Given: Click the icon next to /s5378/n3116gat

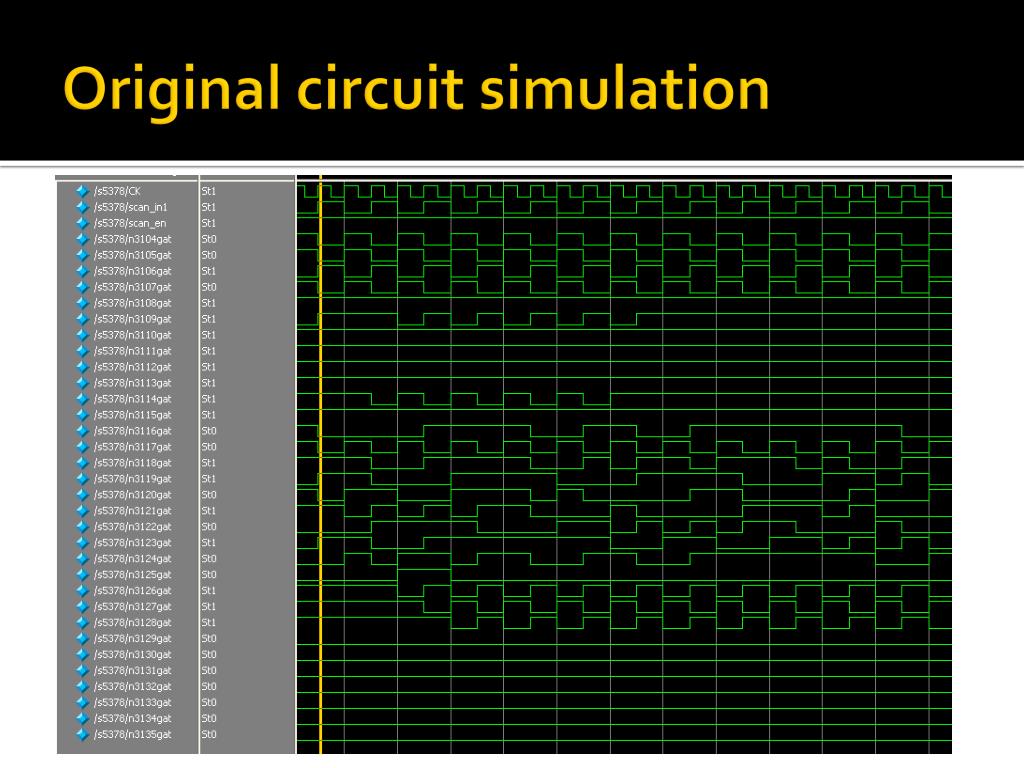Looking at the screenshot, I should coord(82,431).
